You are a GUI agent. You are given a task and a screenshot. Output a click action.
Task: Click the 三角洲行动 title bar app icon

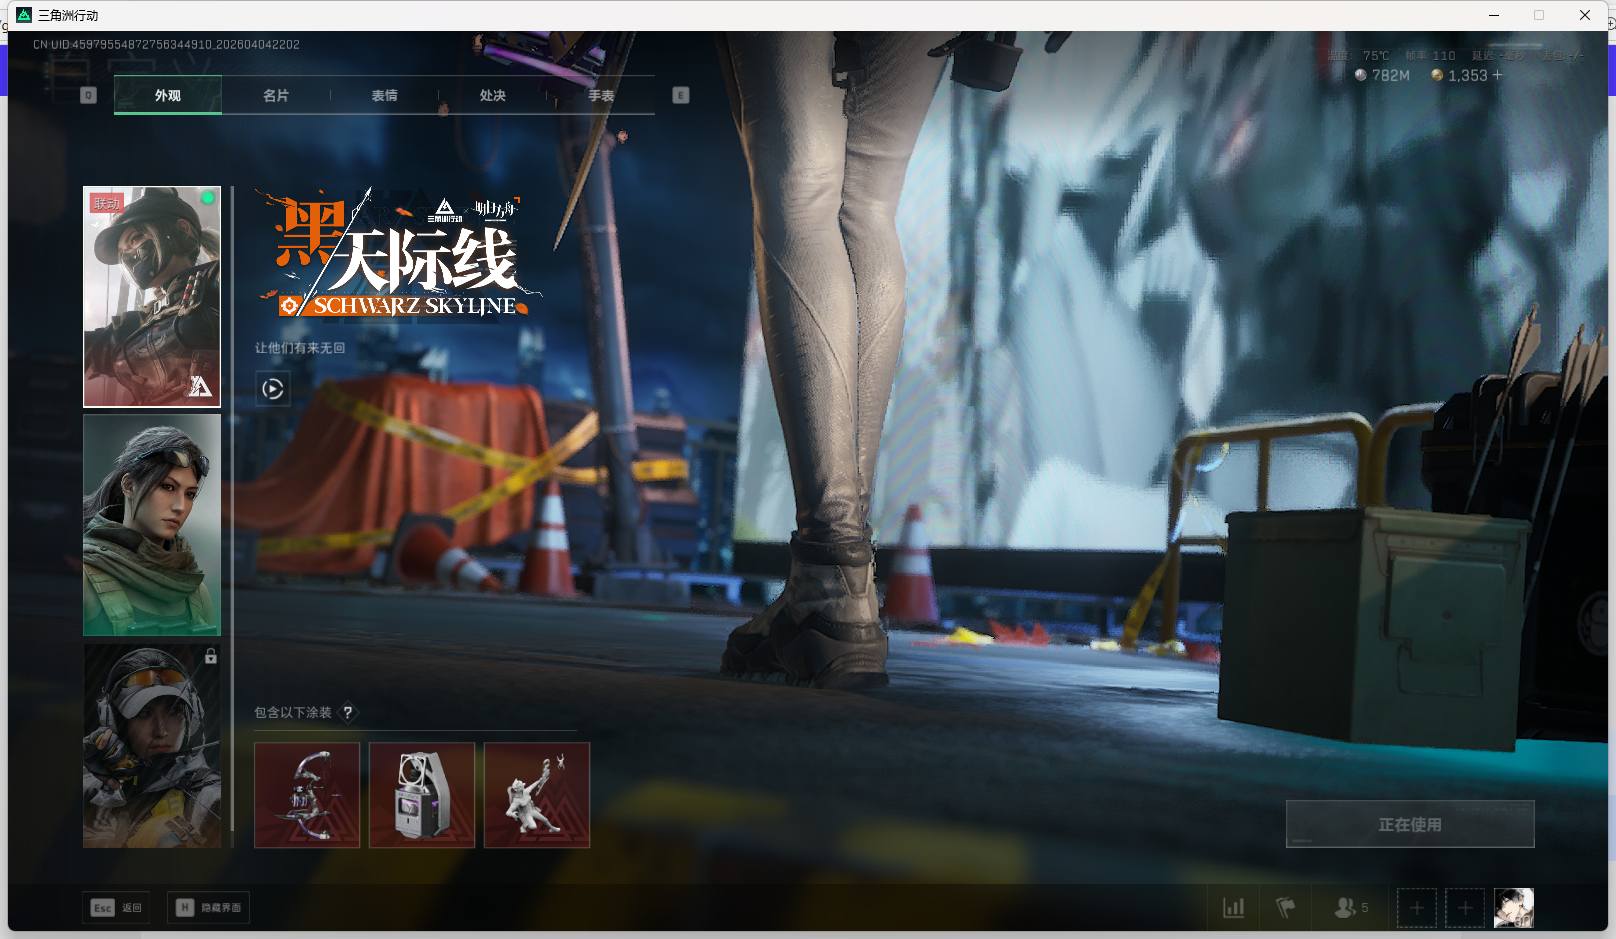click(25, 15)
